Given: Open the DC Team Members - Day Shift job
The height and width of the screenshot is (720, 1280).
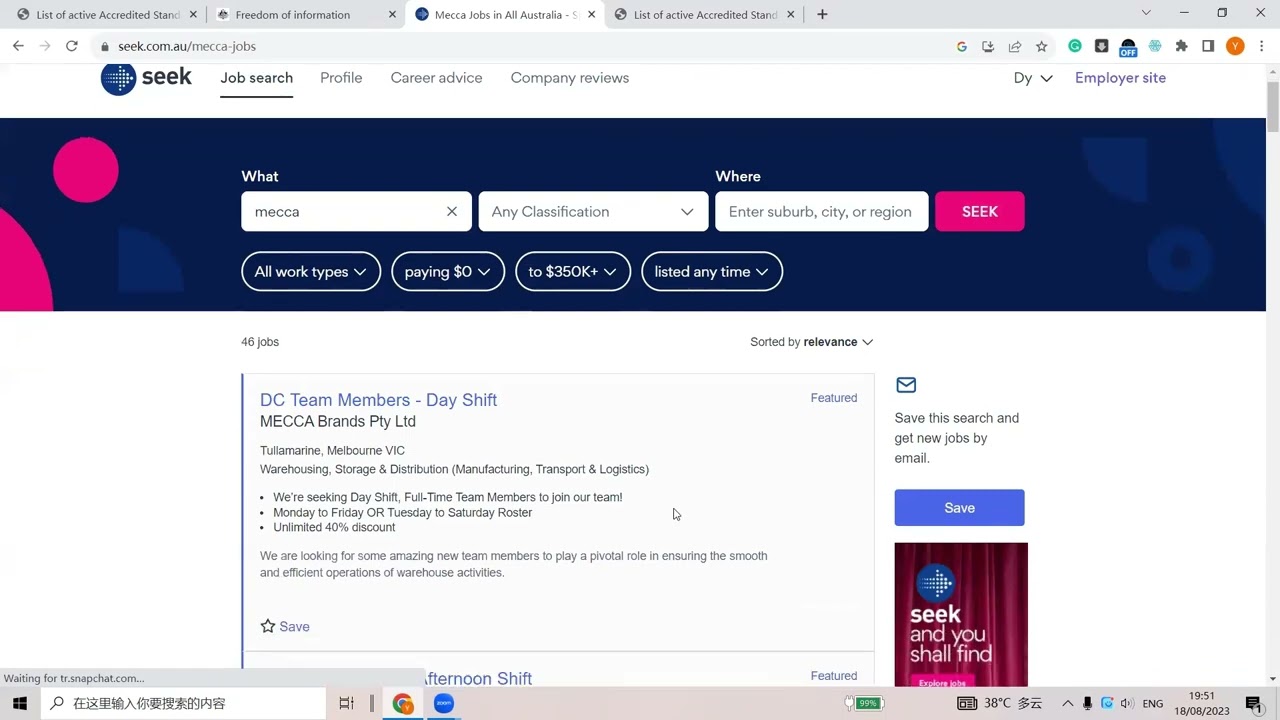Looking at the screenshot, I should [x=378, y=400].
